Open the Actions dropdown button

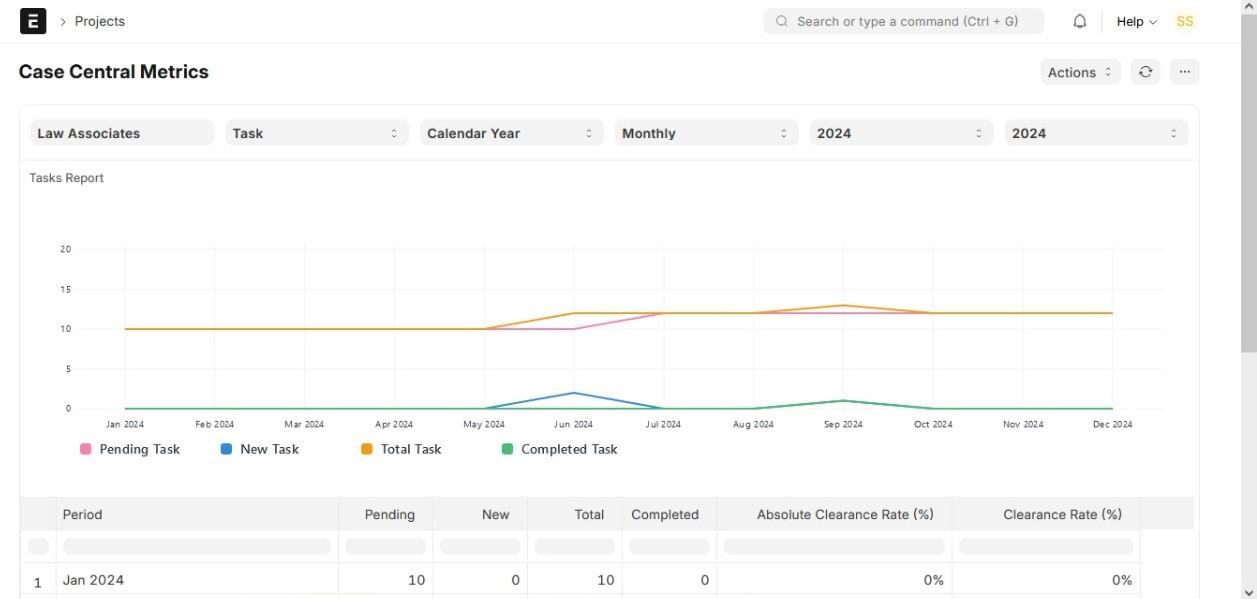coord(1080,72)
